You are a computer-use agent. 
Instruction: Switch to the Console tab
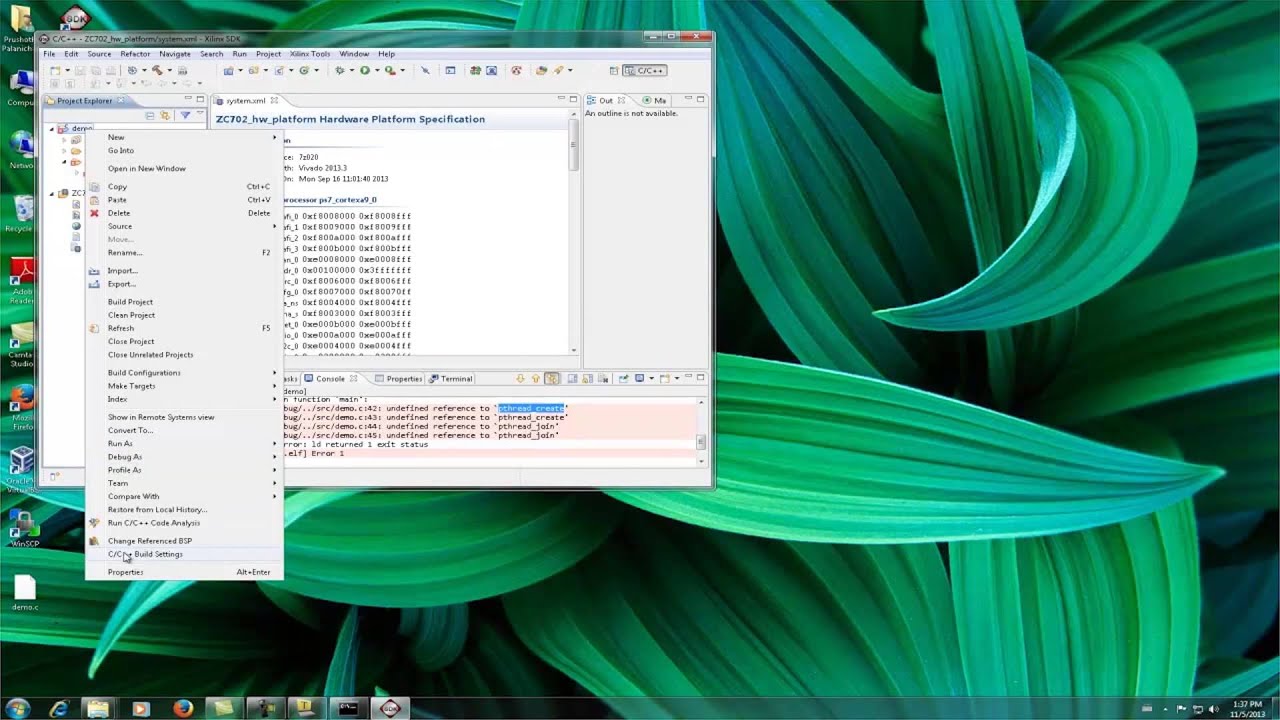pyautogui.click(x=330, y=379)
